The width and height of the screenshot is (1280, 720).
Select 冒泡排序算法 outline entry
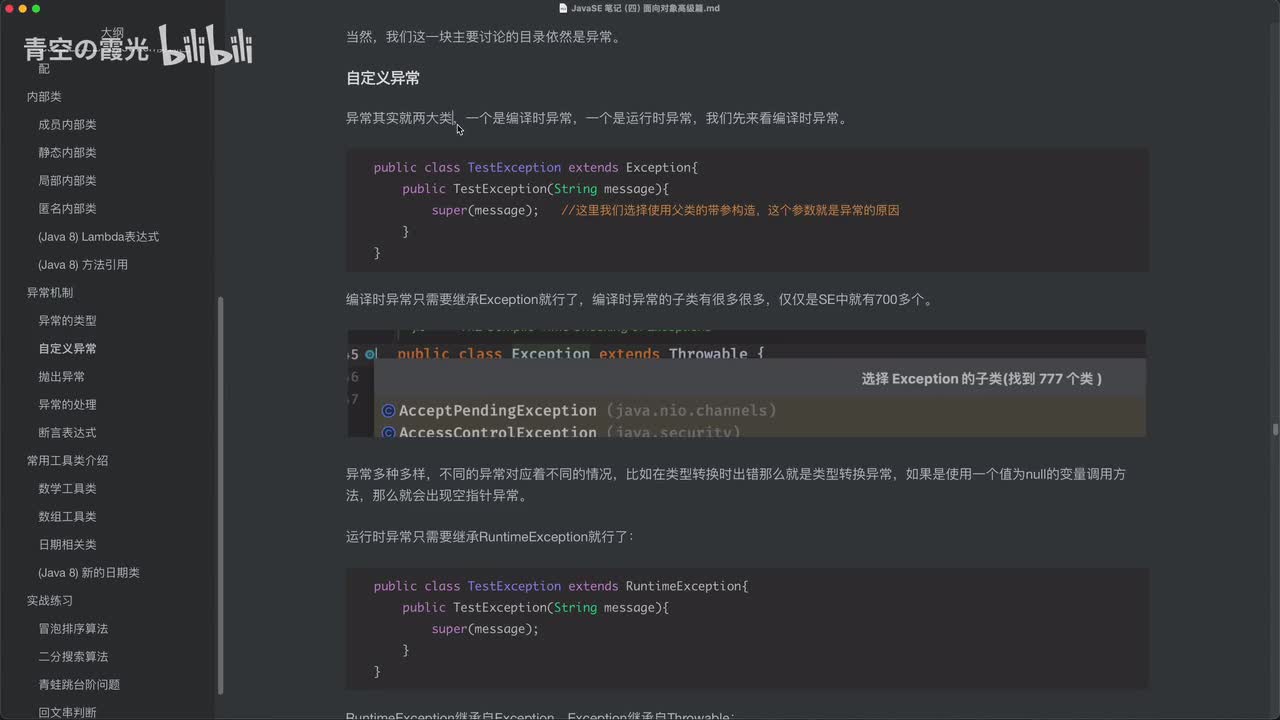coord(73,629)
